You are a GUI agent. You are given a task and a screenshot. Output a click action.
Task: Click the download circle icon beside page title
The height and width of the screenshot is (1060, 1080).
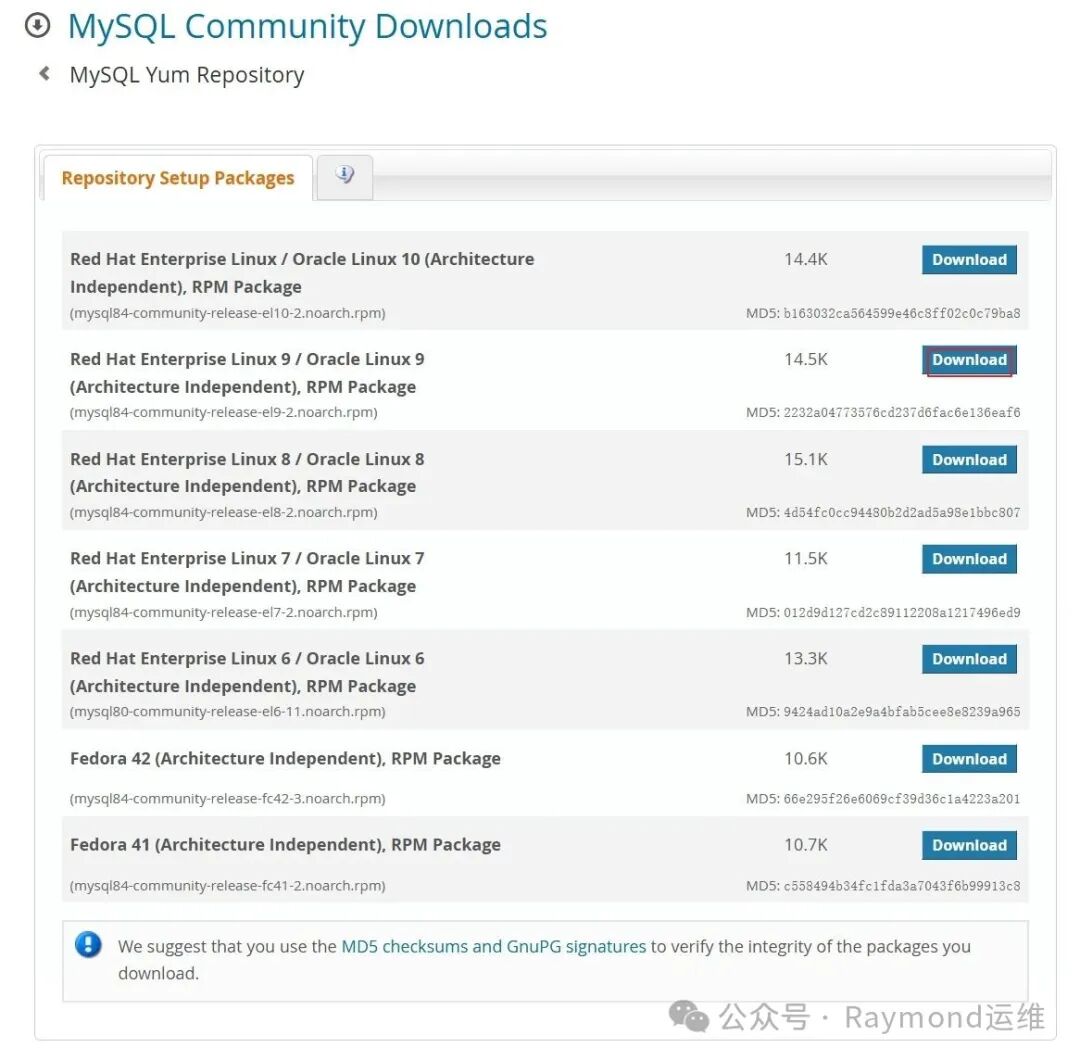(x=37, y=25)
